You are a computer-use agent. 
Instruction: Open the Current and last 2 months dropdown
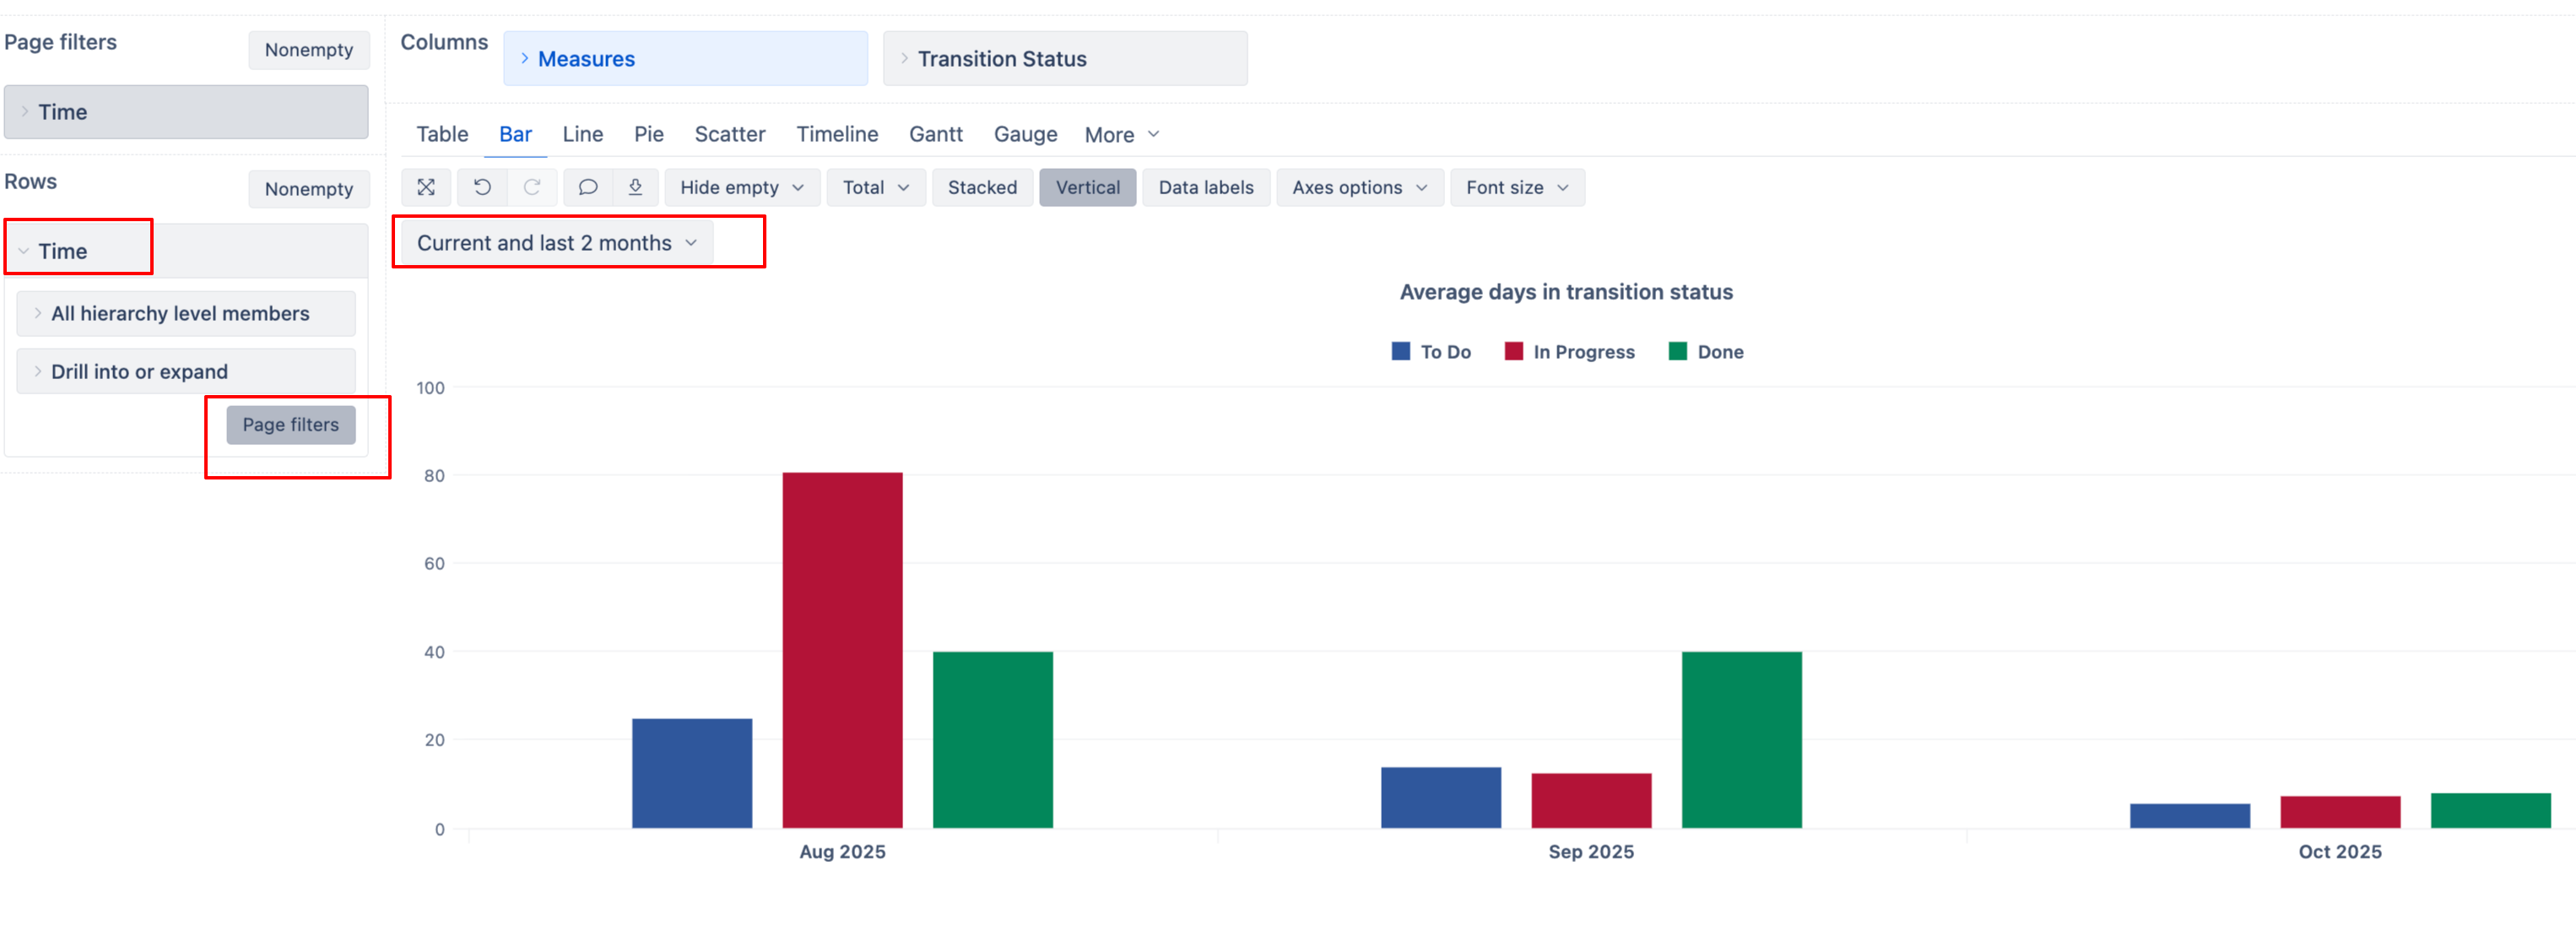click(556, 243)
